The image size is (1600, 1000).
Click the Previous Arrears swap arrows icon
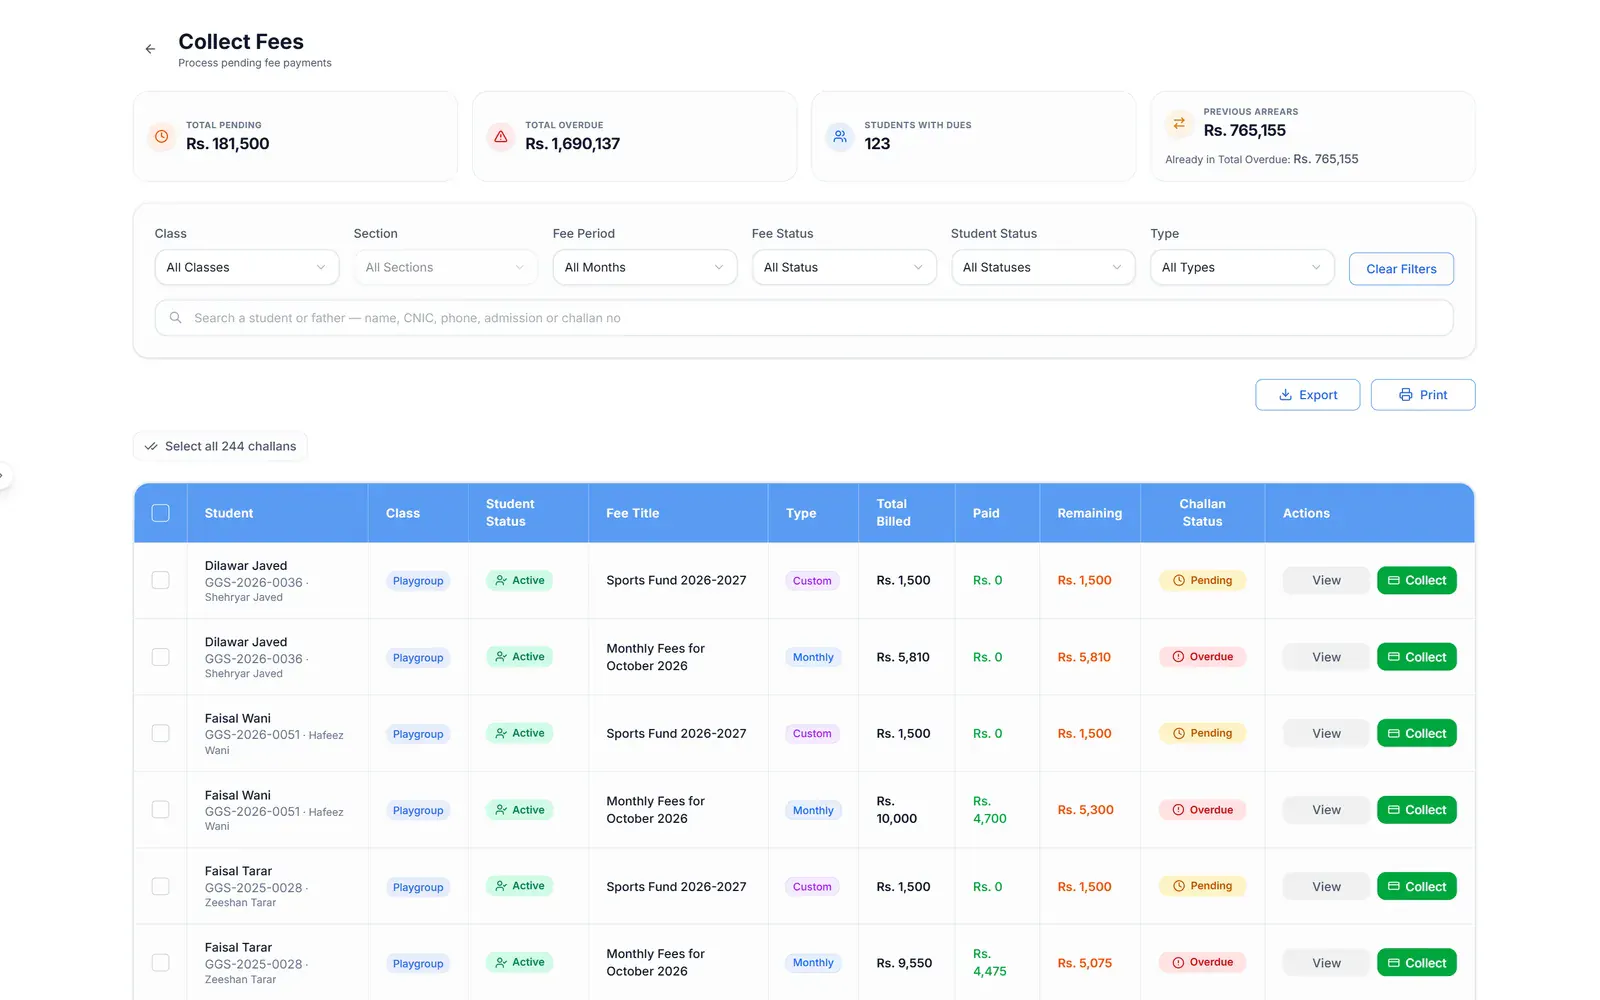(1179, 123)
